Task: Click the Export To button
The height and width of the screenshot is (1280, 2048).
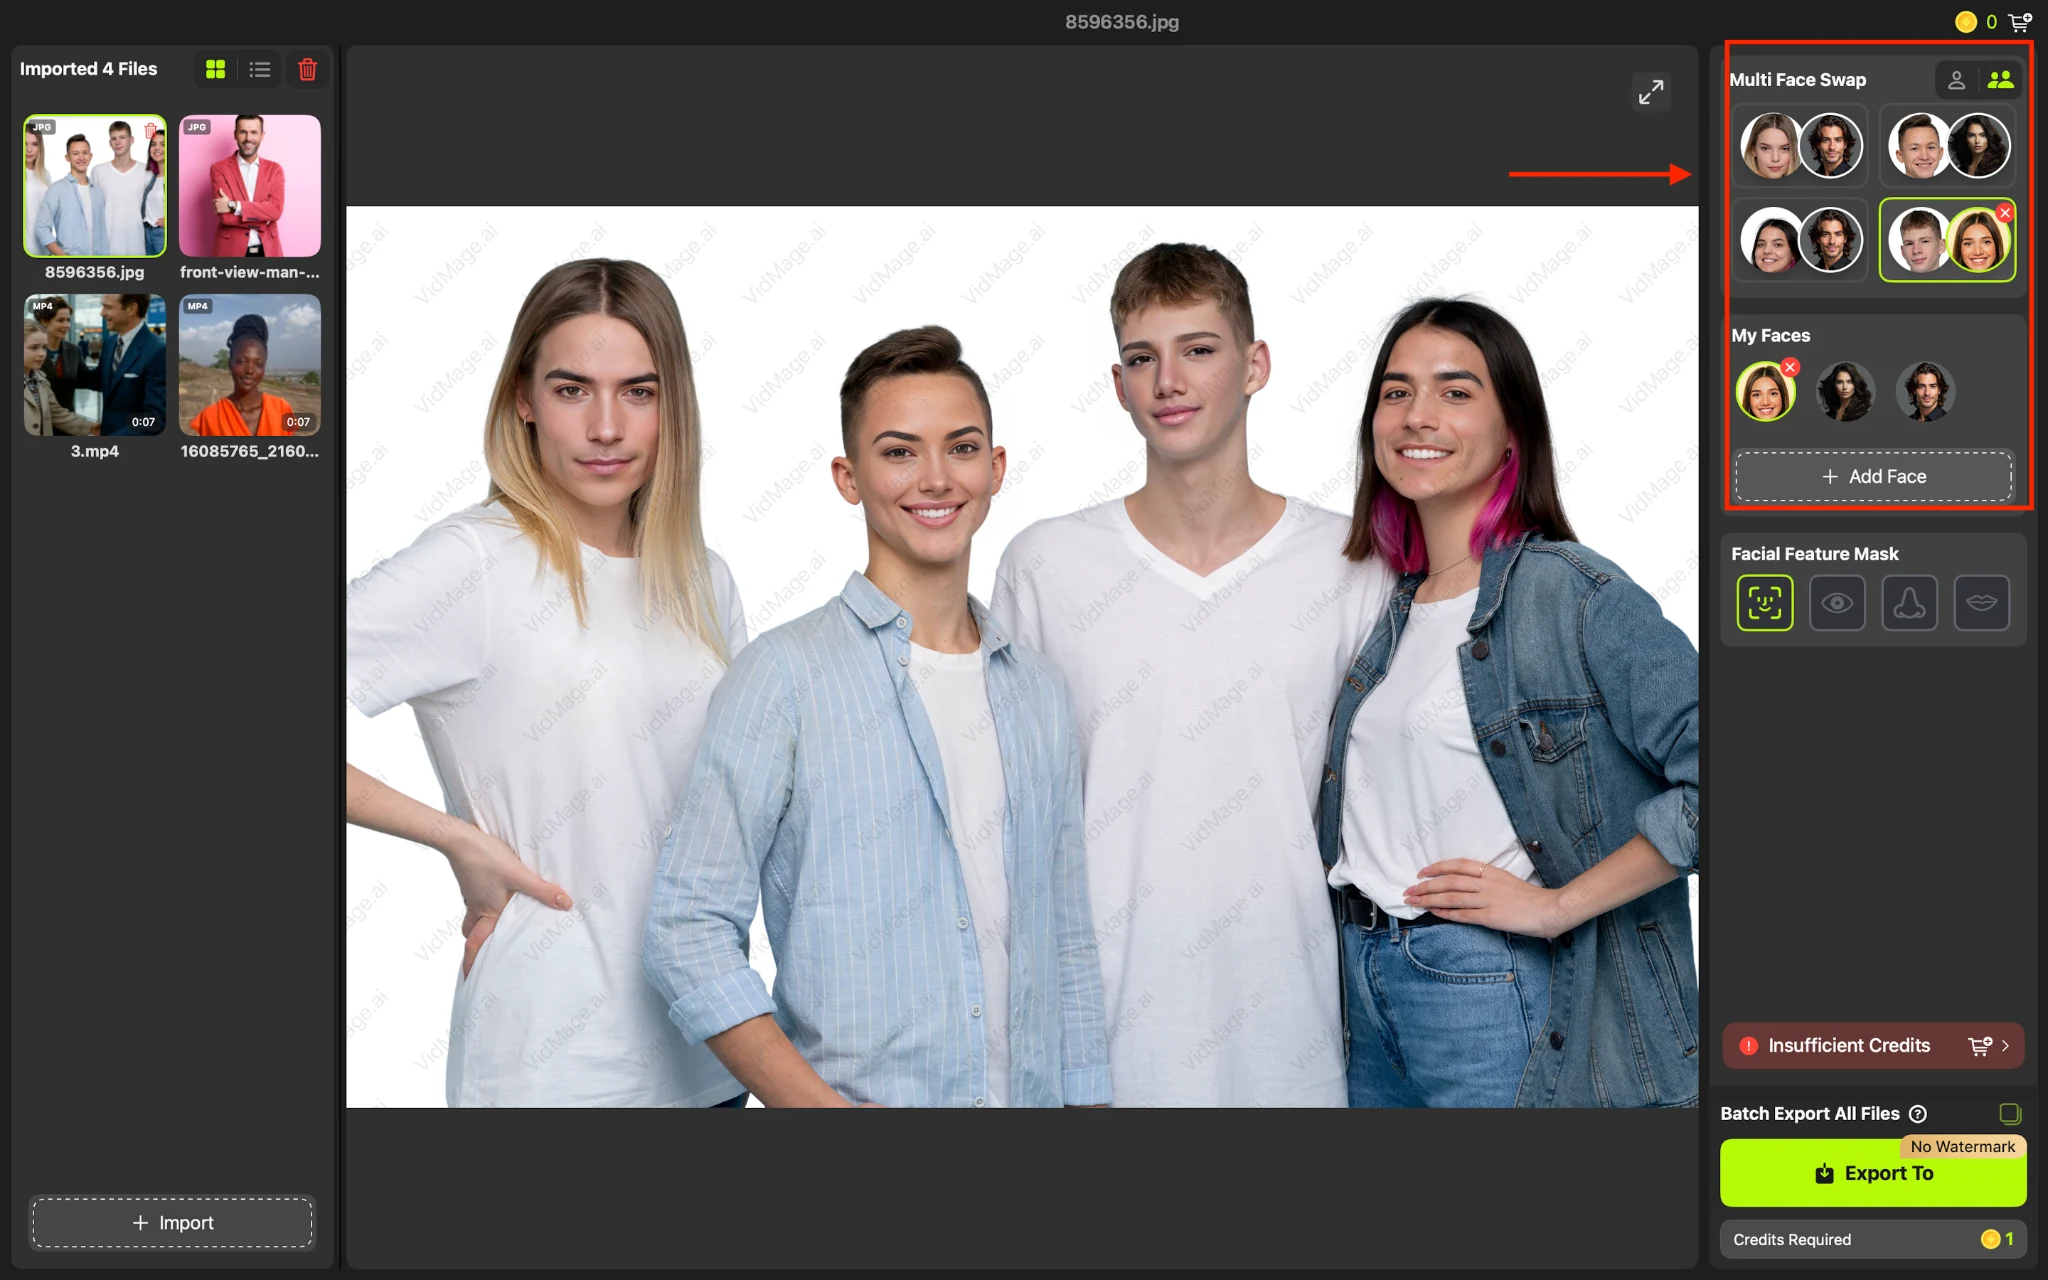Action: pos(1873,1173)
